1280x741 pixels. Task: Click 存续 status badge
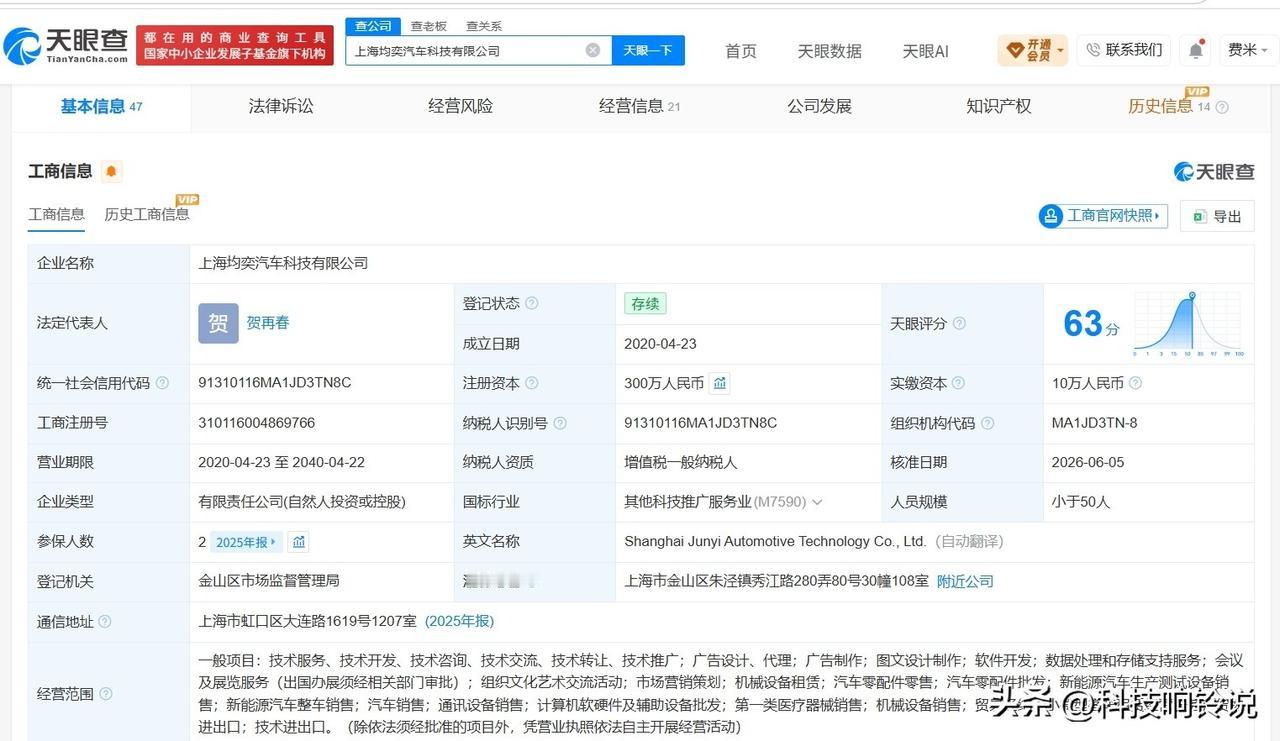[645, 303]
